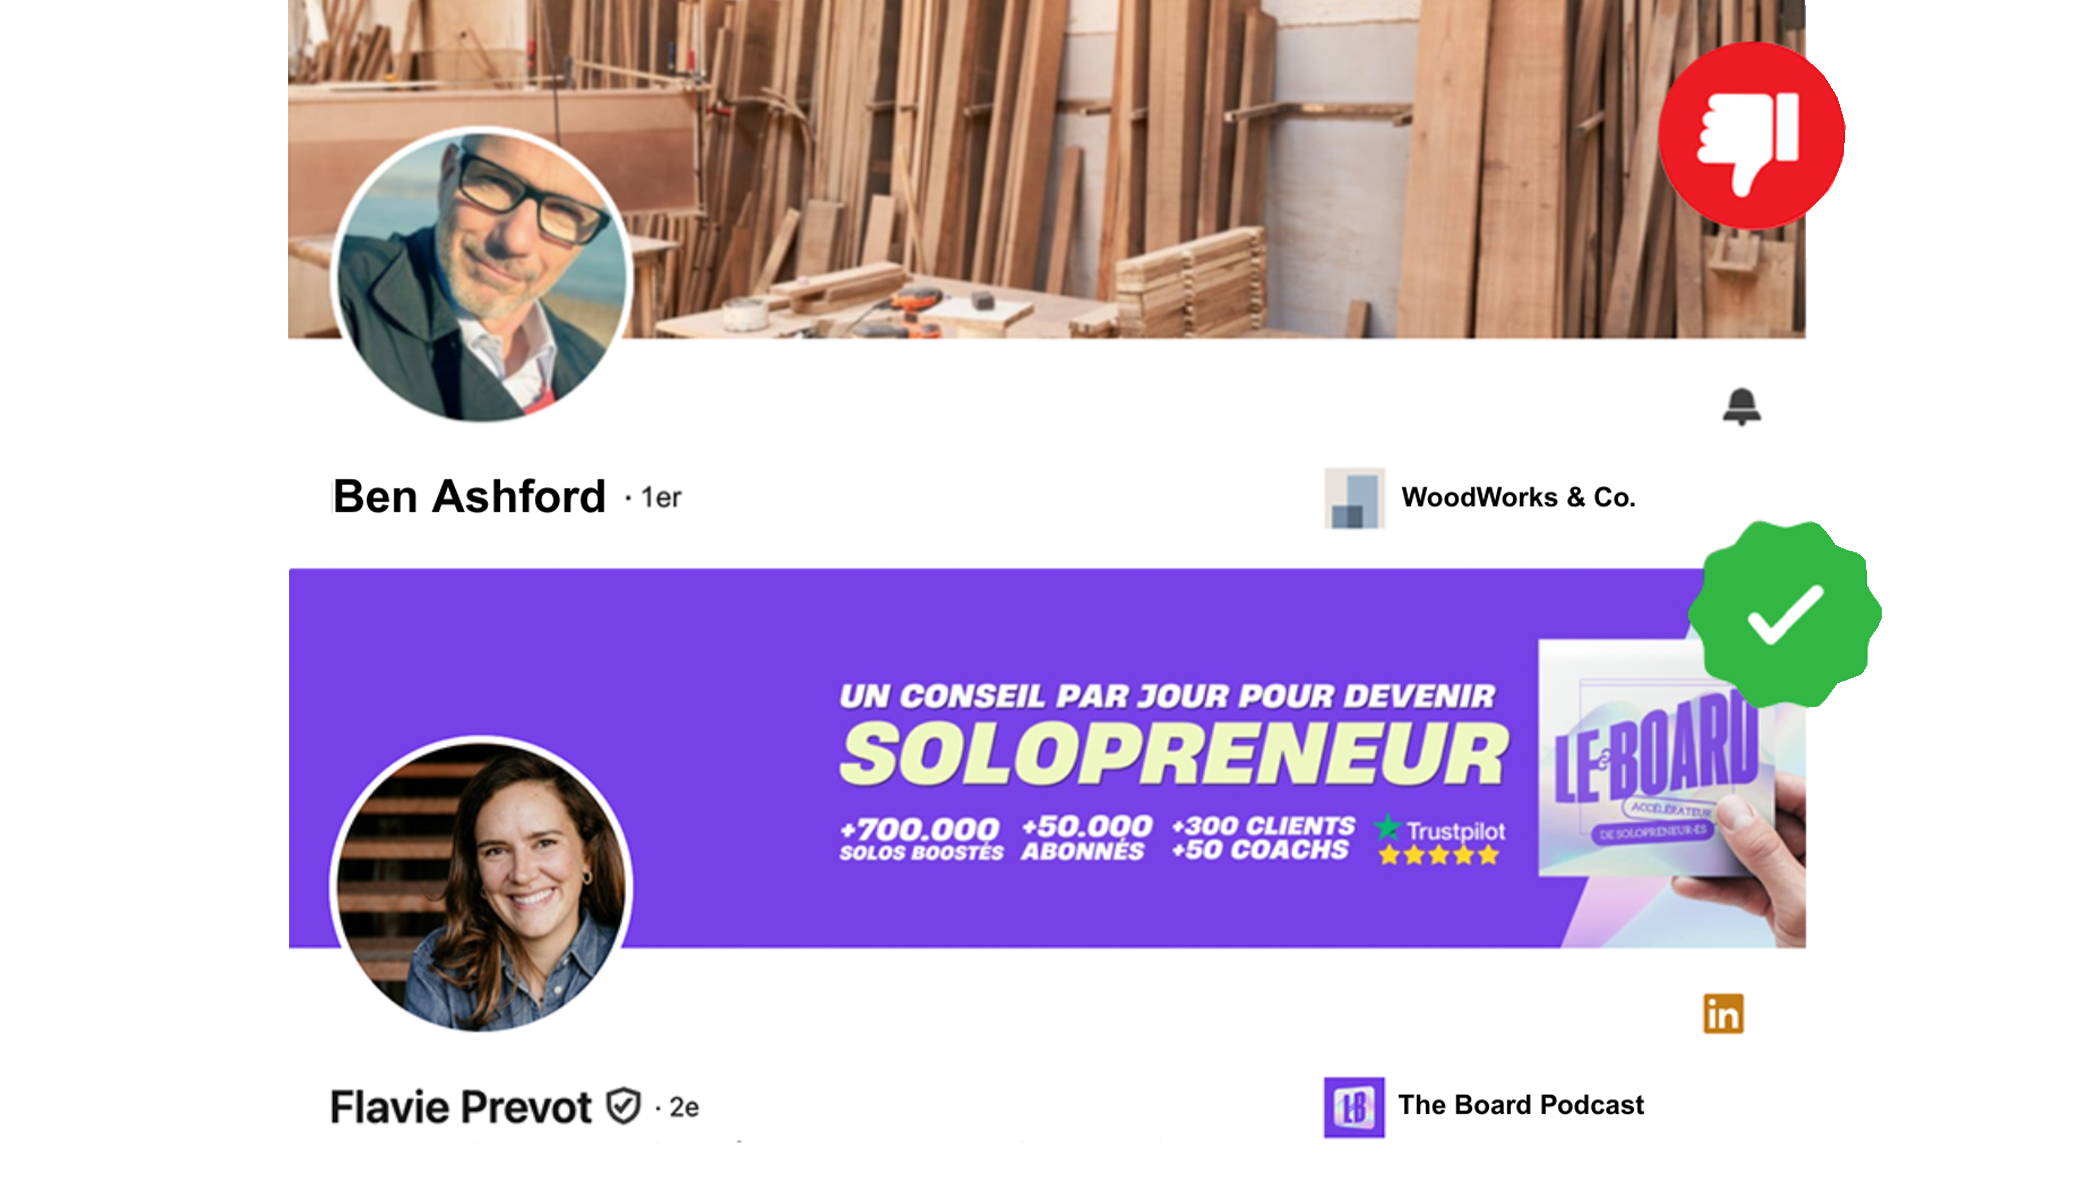Screen dimensions: 2080x1200
Task: Click the '+700.000 solos boostés' text
Action: [x=921, y=839]
